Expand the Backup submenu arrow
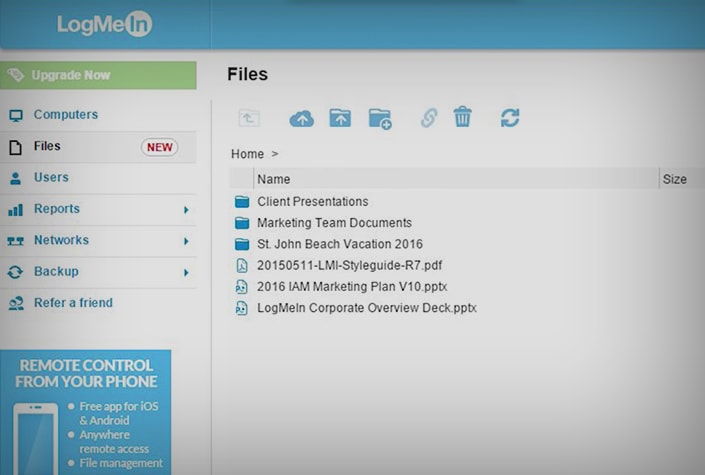This screenshot has width=705, height=475. coord(186,273)
